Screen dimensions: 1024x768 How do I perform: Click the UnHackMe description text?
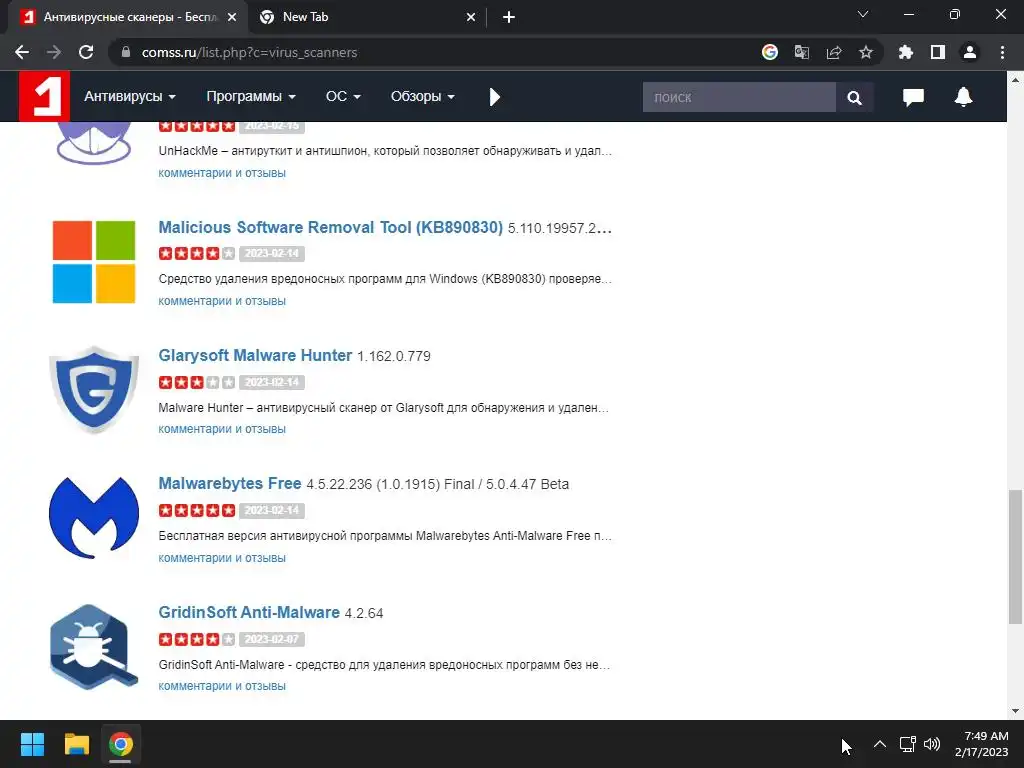pos(385,151)
